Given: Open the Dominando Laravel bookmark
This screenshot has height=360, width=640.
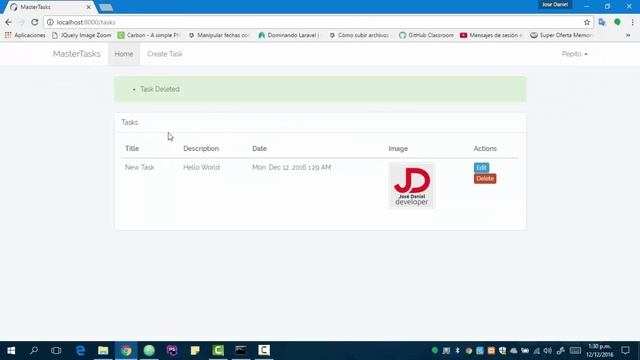Looking at the screenshot, I should click(289, 36).
